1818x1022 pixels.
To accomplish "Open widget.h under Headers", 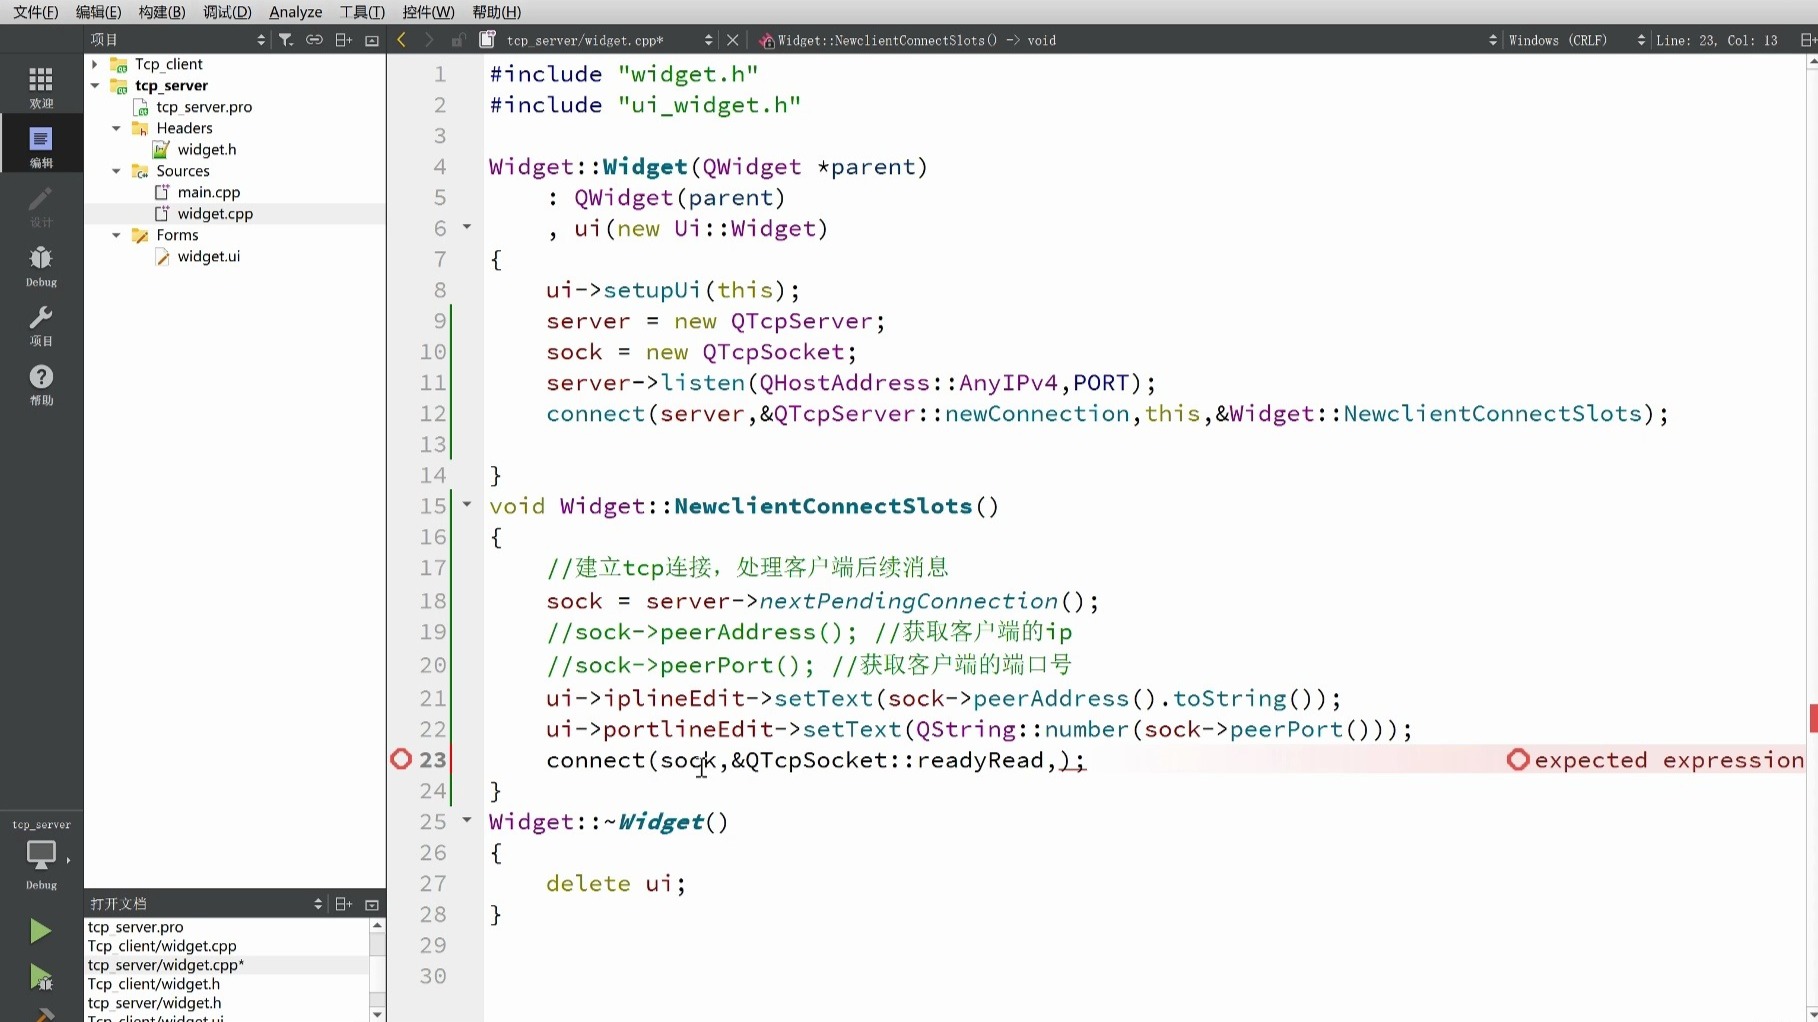I will [207, 149].
